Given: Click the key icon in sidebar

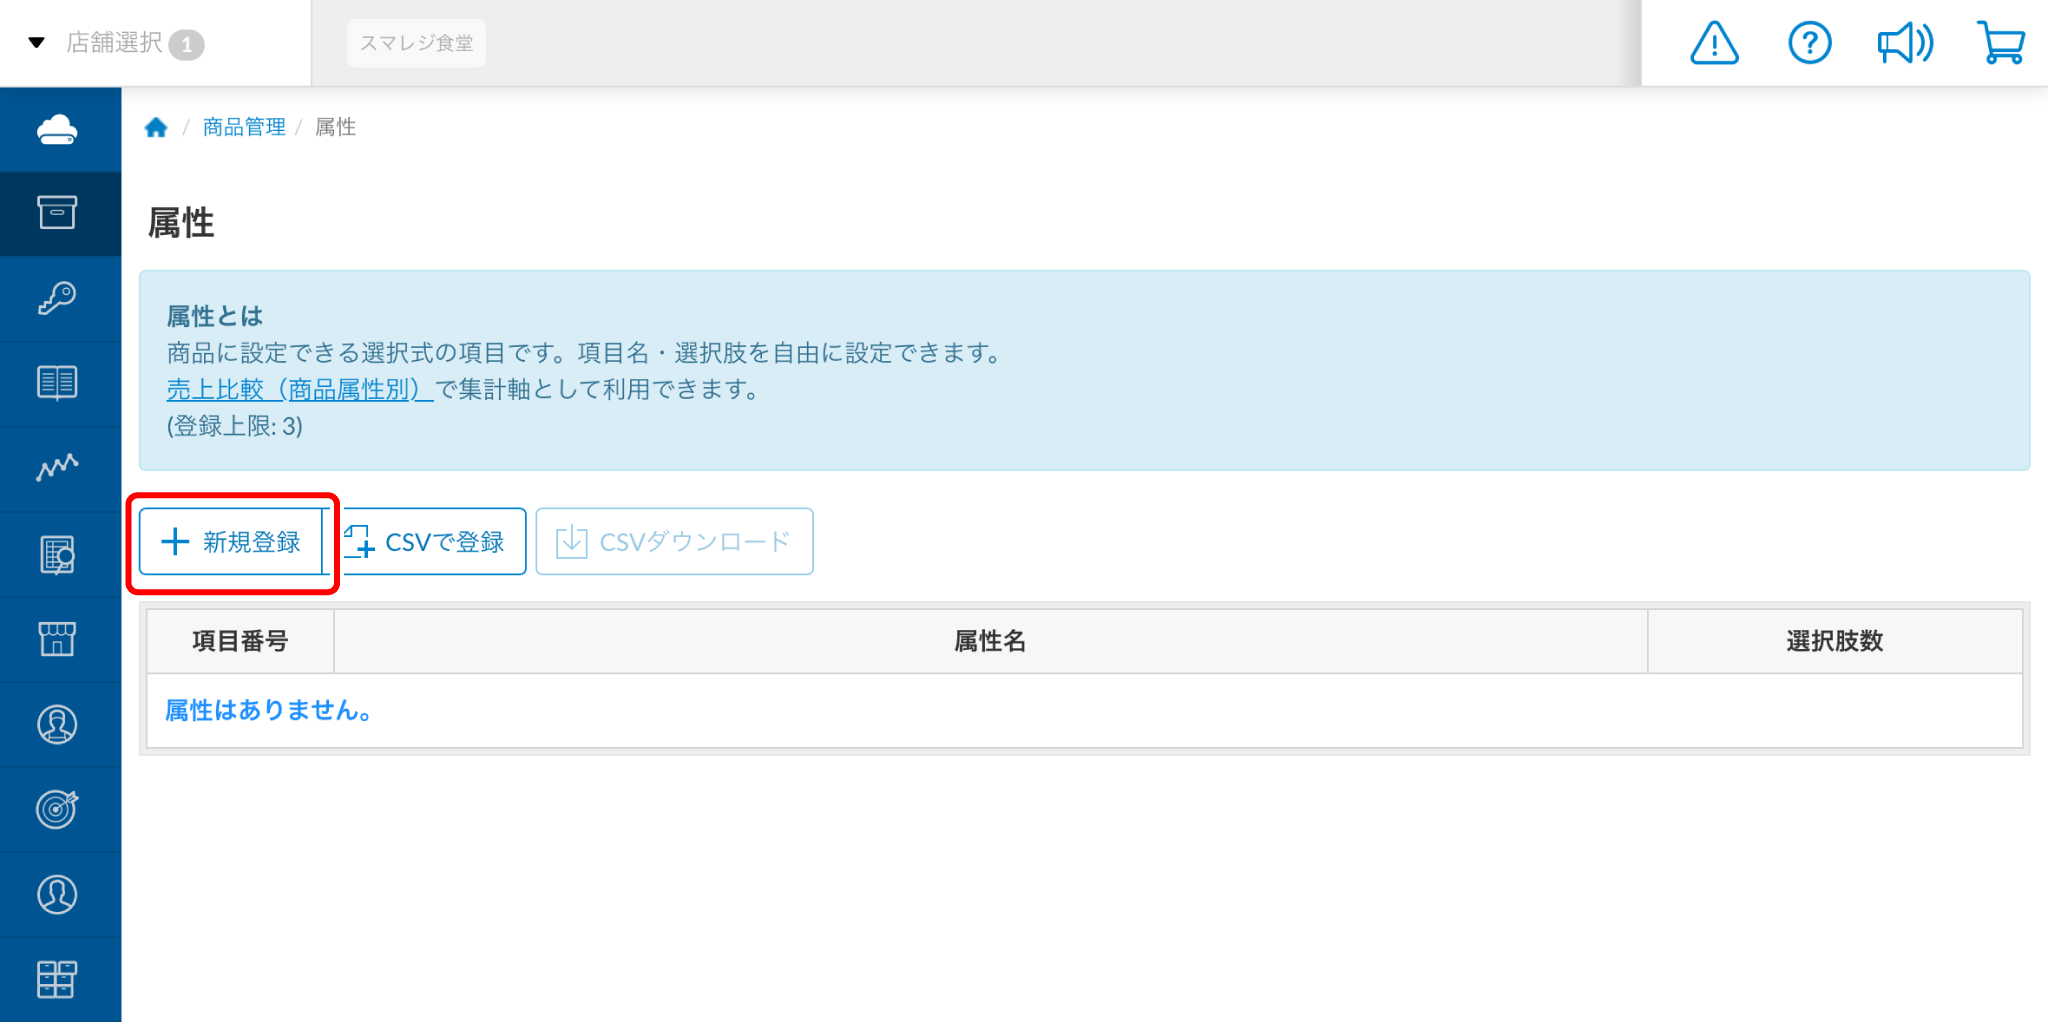Looking at the screenshot, I should [x=58, y=298].
